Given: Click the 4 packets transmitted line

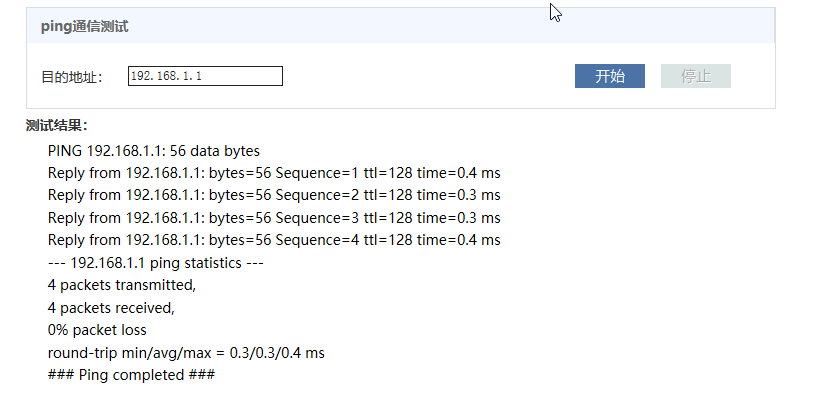Looking at the screenshot, I should [x=121, y=284].
